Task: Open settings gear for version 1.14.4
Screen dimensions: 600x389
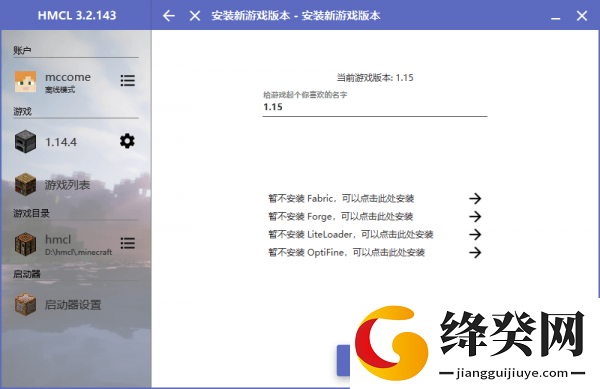Action: (x=127, y=141)
